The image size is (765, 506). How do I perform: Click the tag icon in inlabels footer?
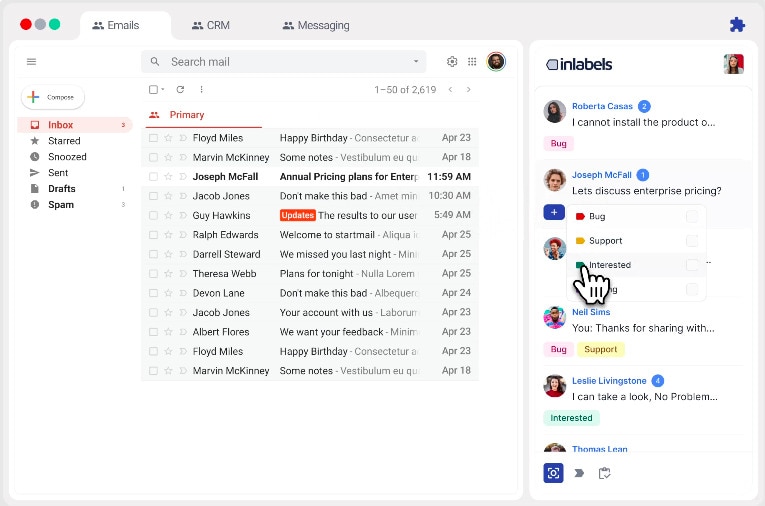pyautogui.click(x=579, y=473)
